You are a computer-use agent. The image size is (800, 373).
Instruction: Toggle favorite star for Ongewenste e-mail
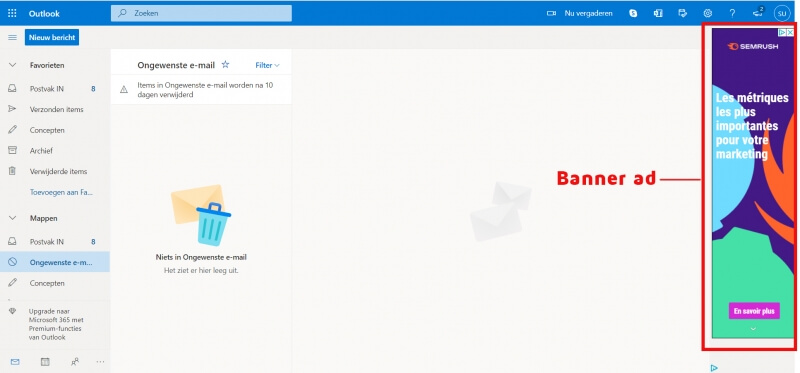[225, 65]
